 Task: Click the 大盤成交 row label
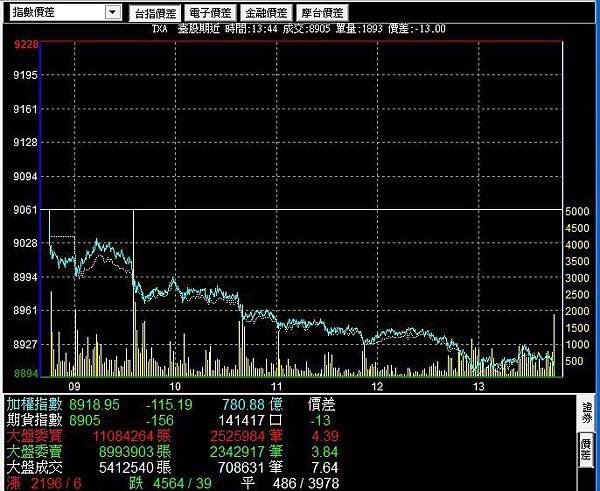pos(34,467)
